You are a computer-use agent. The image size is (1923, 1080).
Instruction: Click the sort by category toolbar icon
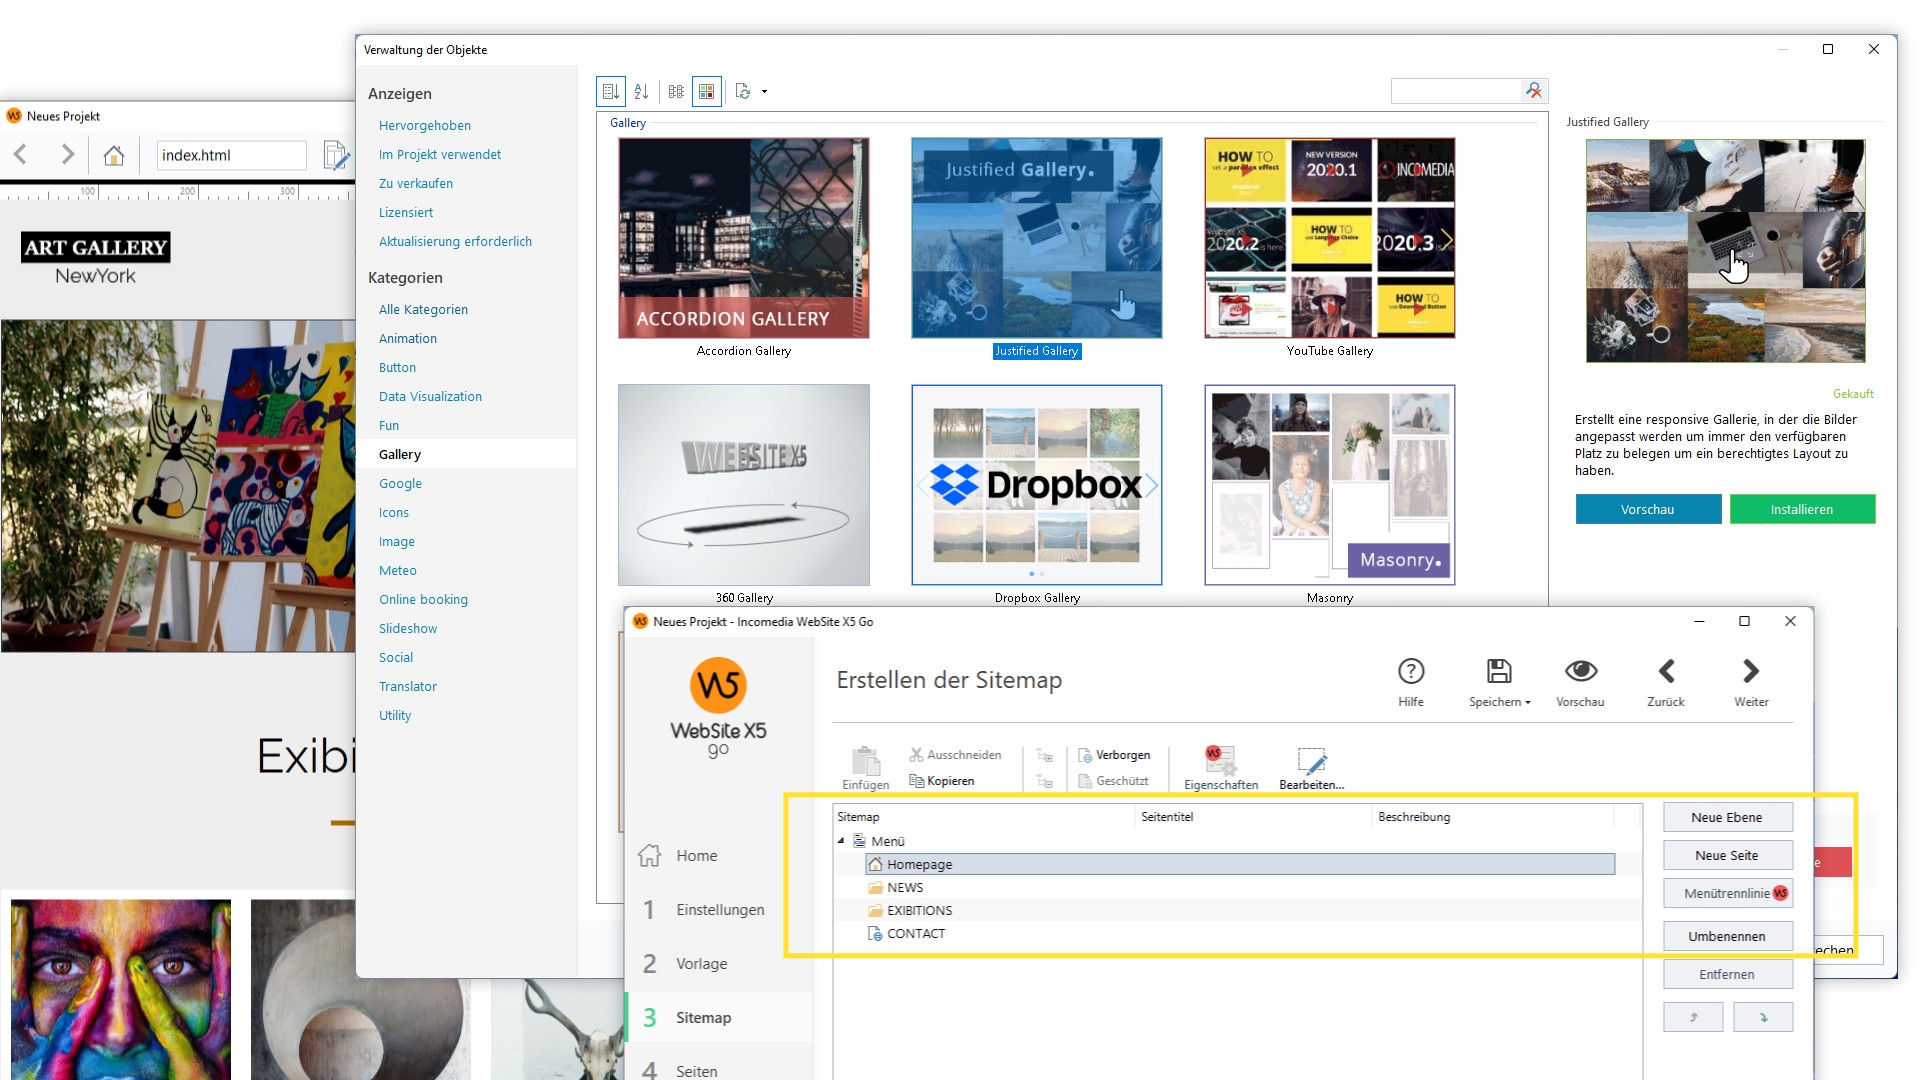[x=610, y=91]
